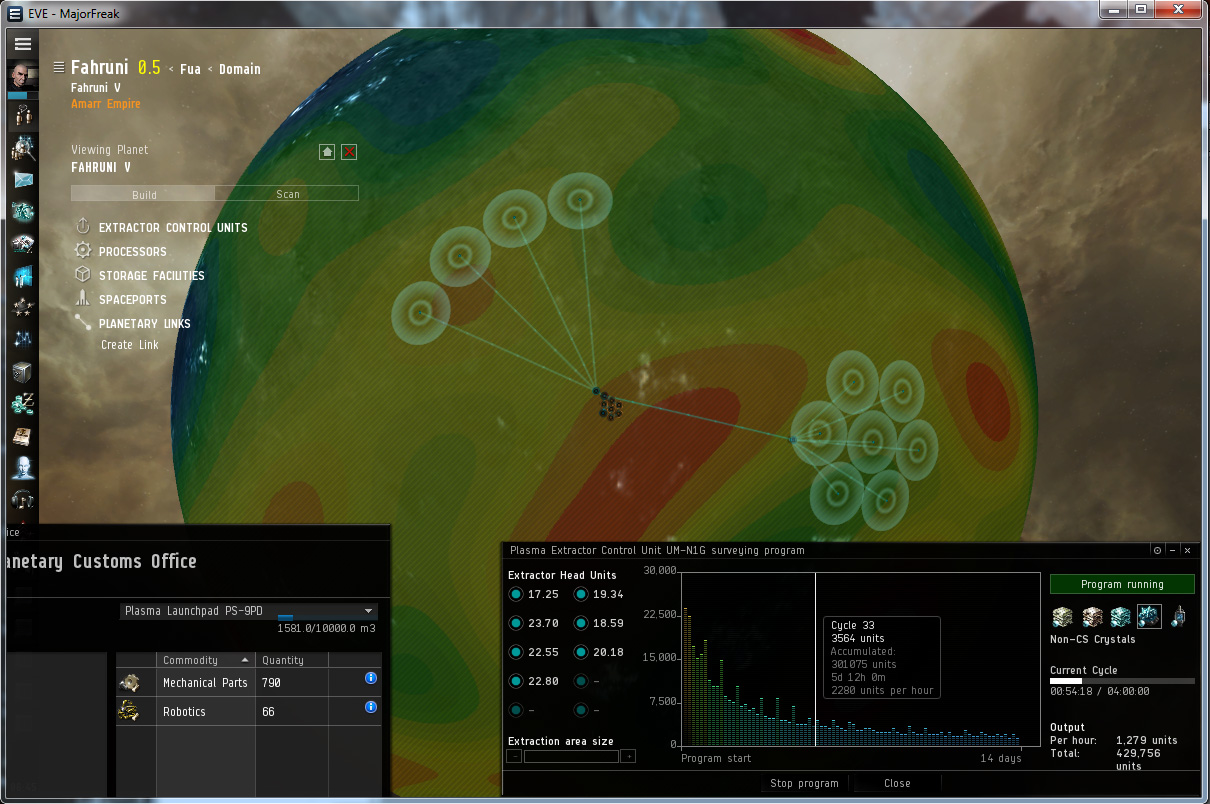Open the journal book icon in sidebar

(23, 437)
